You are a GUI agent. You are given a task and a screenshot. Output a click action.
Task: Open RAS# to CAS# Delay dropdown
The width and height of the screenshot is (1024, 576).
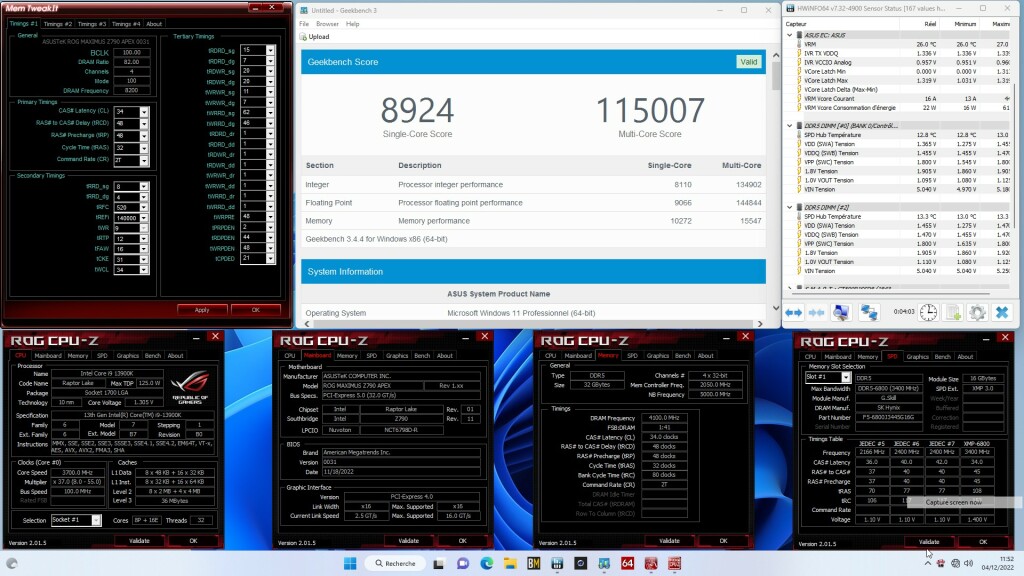(x=144, y=123)
